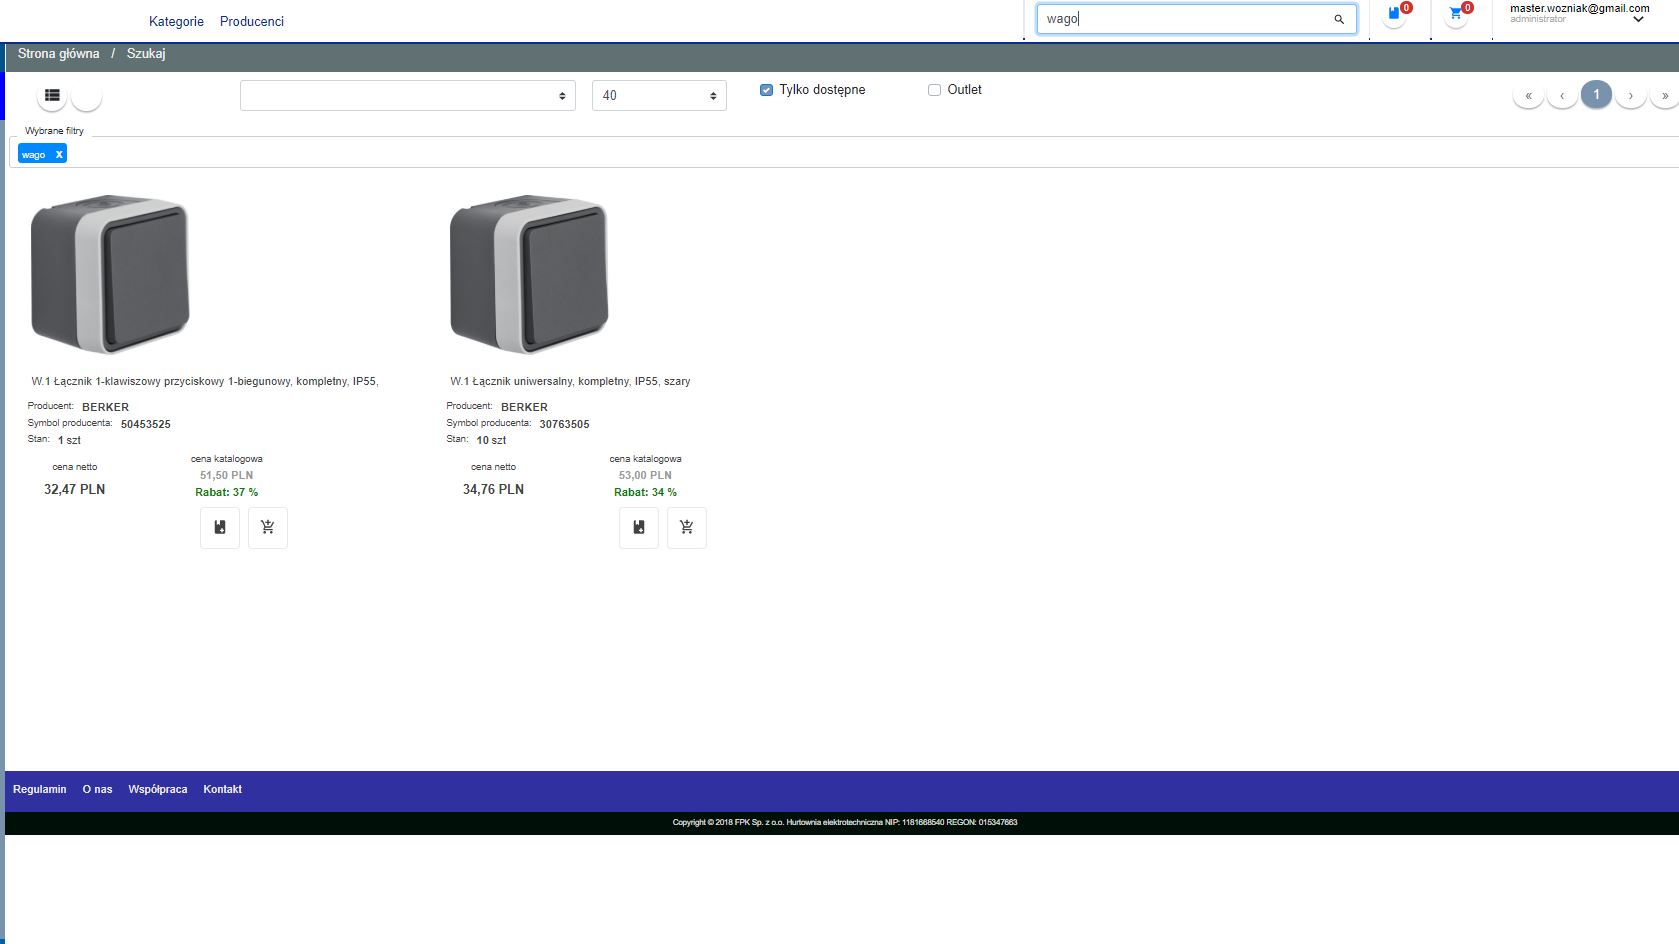
Task: Expand the master.wozniak account menu
Action: (1638, 19)
